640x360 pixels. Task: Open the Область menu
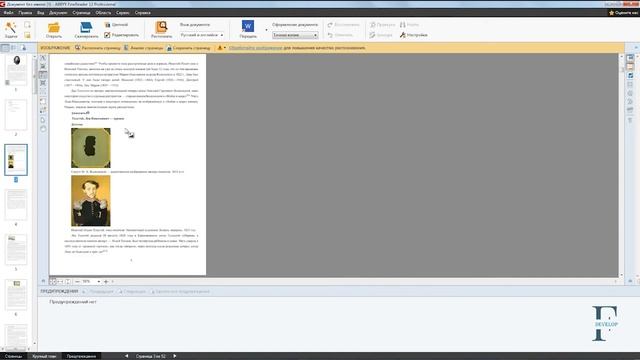(103, 13)
